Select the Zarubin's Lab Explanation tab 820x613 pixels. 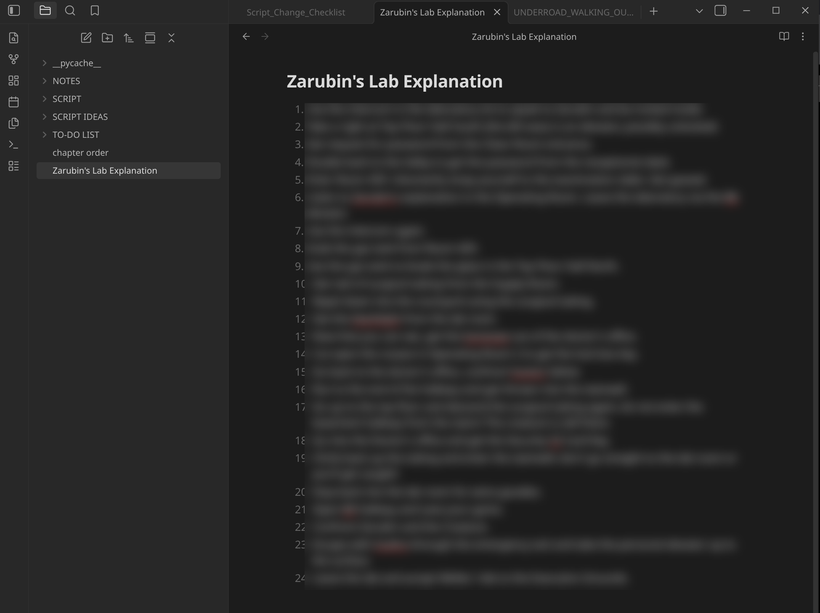pyautogui.click(x=432, y=12)
